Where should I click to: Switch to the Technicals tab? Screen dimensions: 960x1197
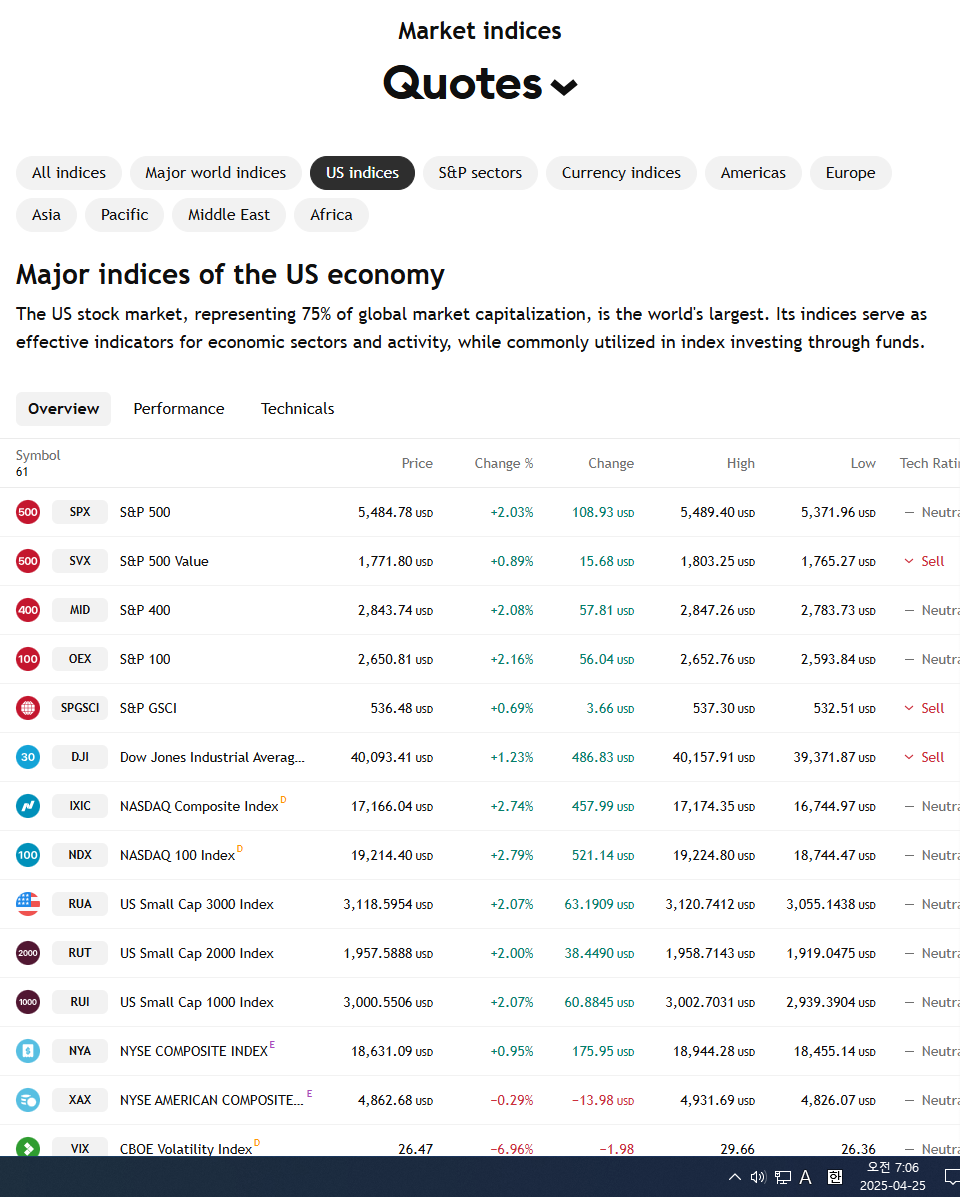click(298, 409)
